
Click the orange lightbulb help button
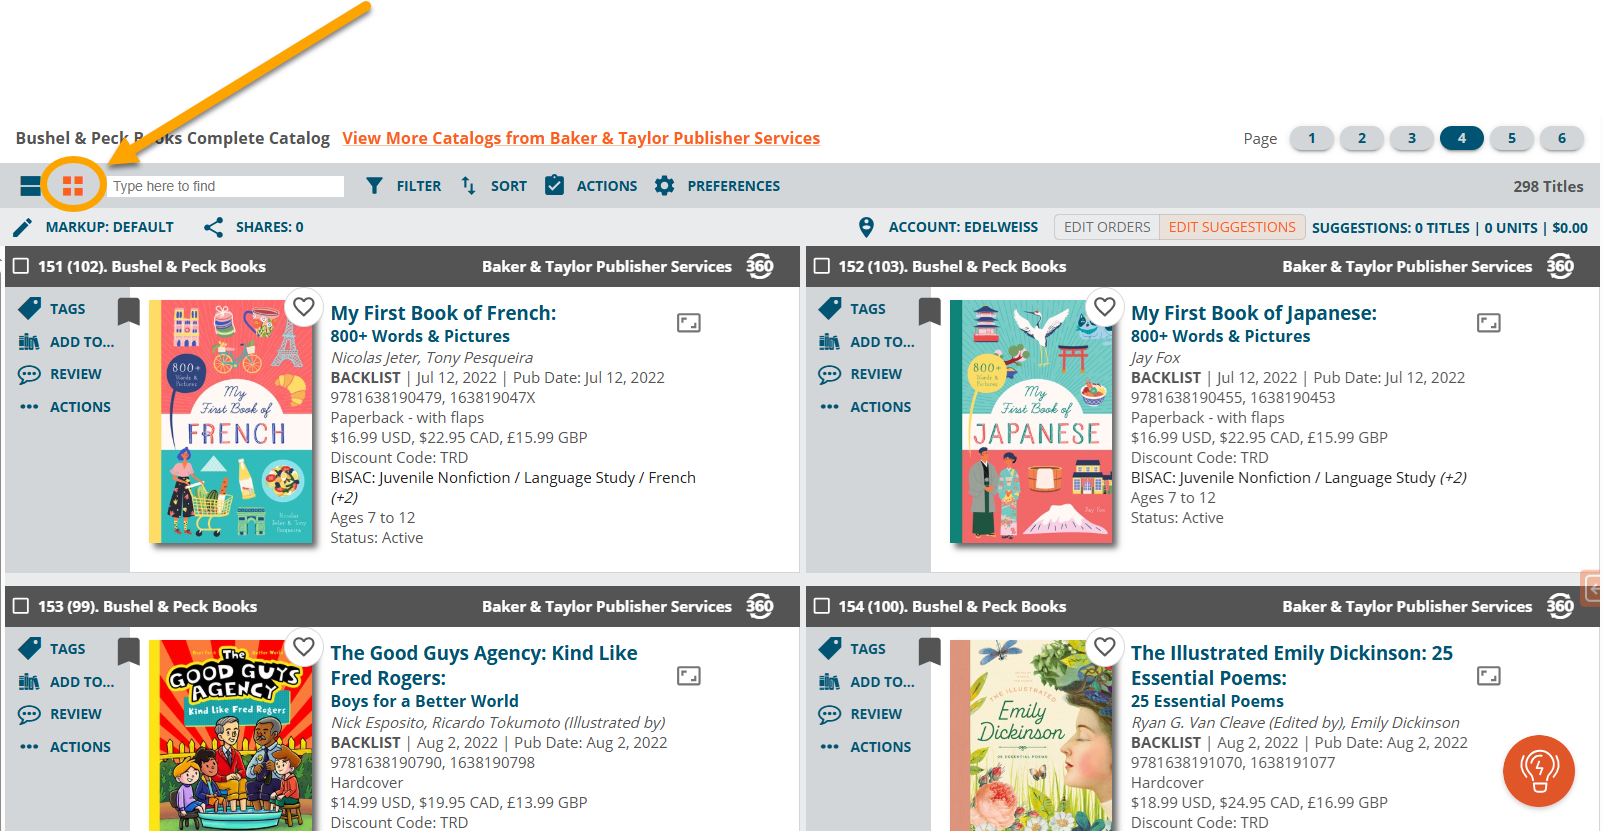[1539, 771]
